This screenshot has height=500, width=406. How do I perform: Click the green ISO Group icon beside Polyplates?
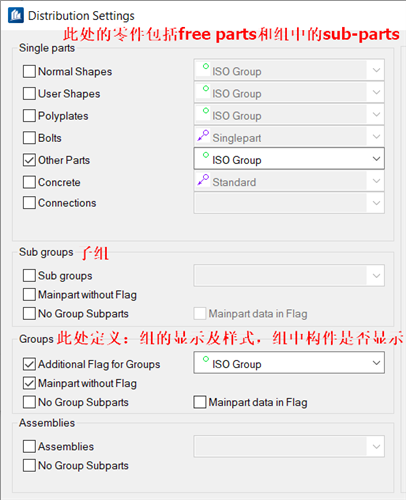[206, 111]
